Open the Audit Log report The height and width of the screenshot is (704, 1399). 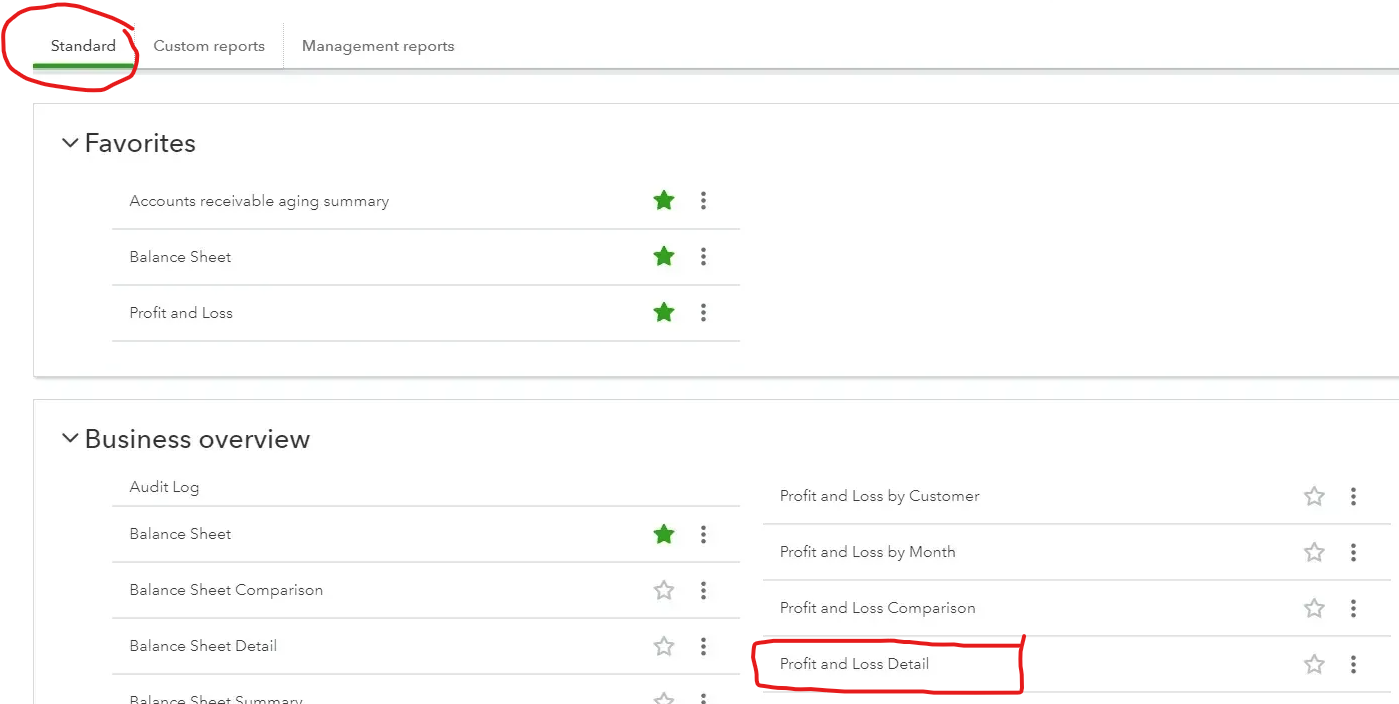[164, 487]
